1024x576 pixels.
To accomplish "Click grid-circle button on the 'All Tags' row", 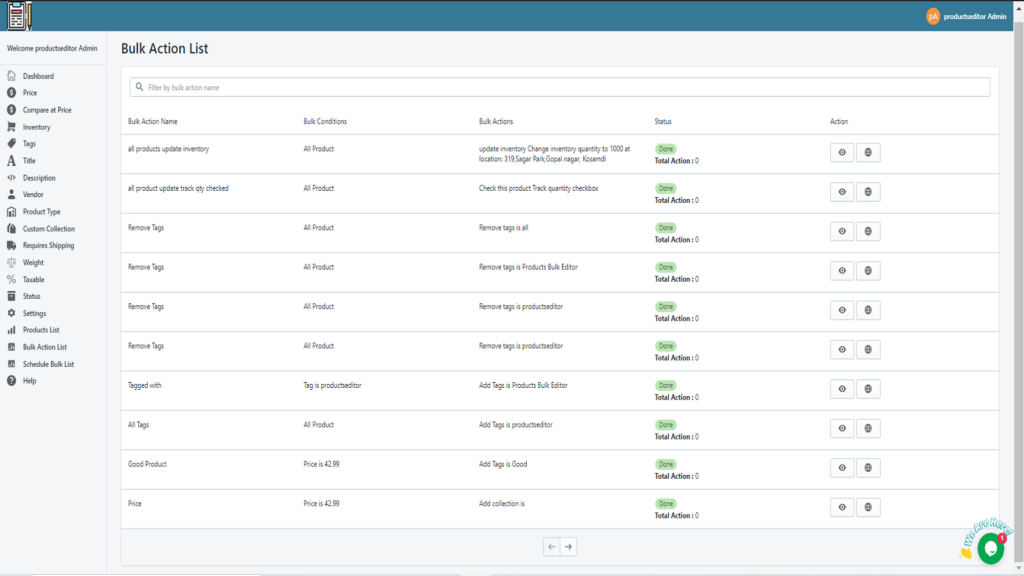I will [x=868, y=428].
